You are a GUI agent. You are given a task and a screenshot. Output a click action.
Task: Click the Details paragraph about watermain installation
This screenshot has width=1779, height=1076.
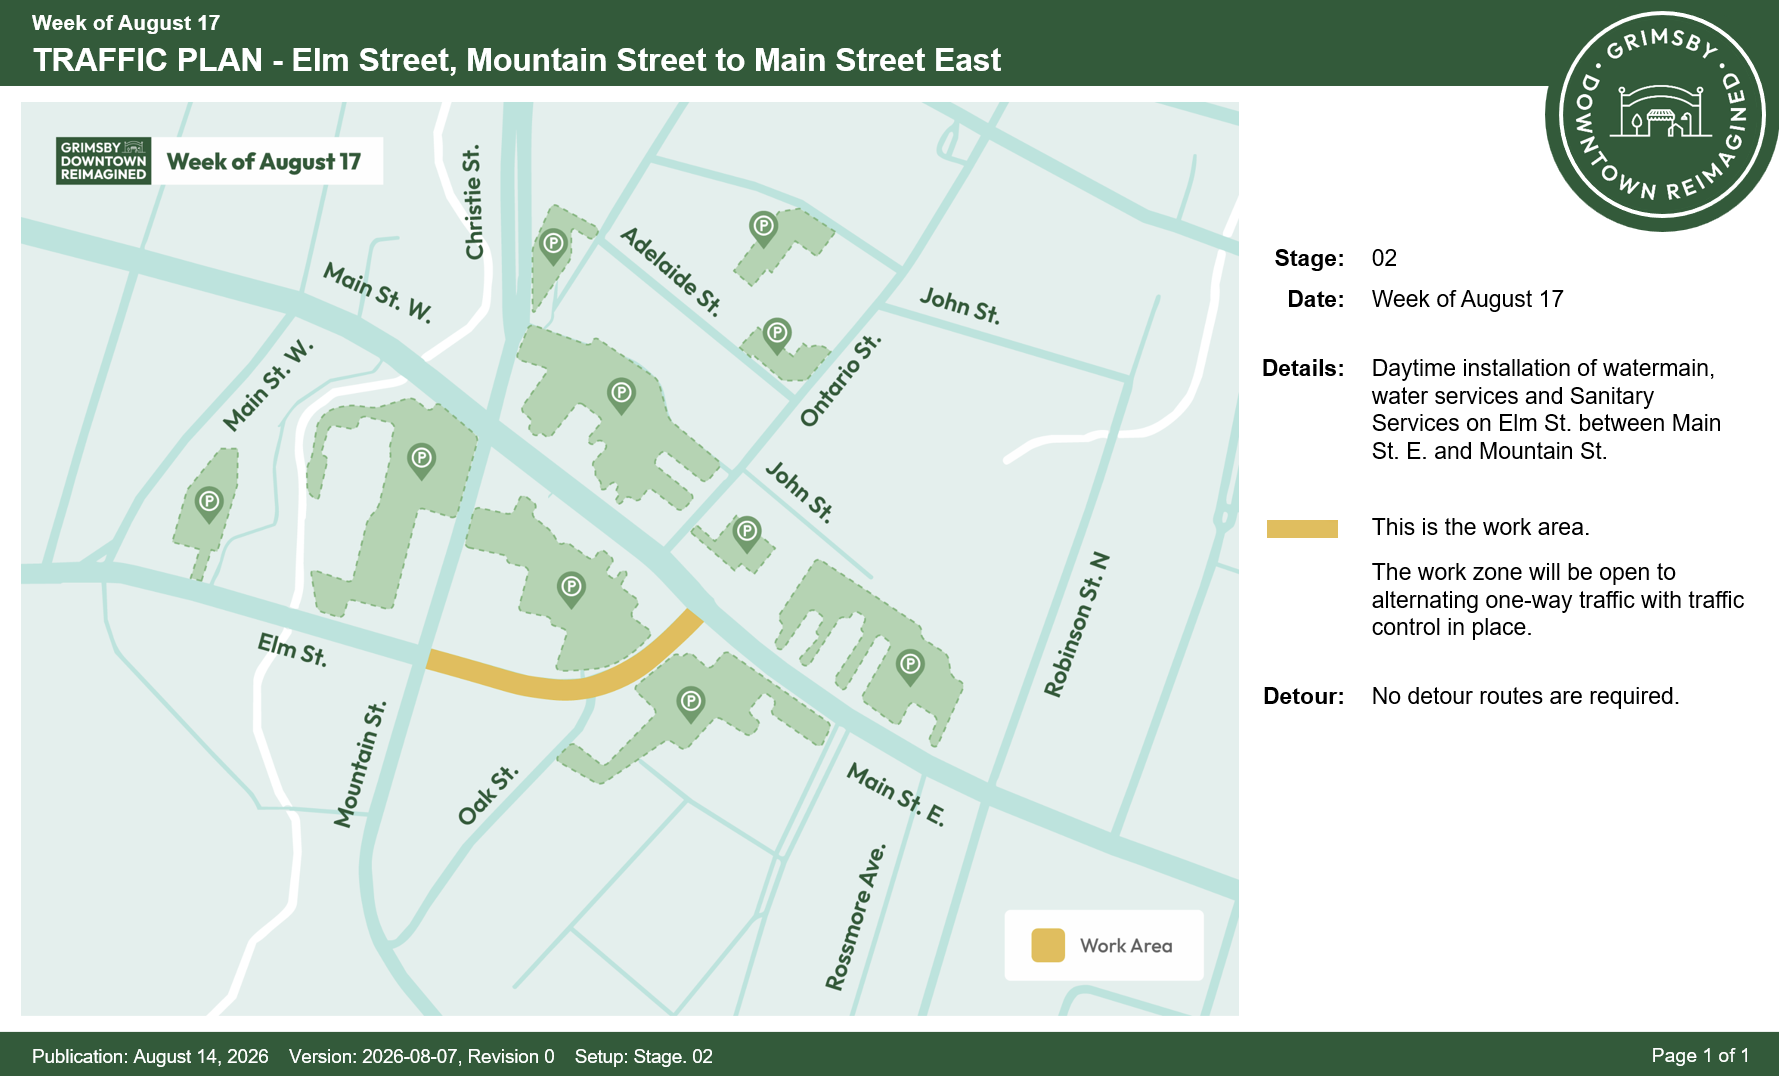coord(1546,410)
